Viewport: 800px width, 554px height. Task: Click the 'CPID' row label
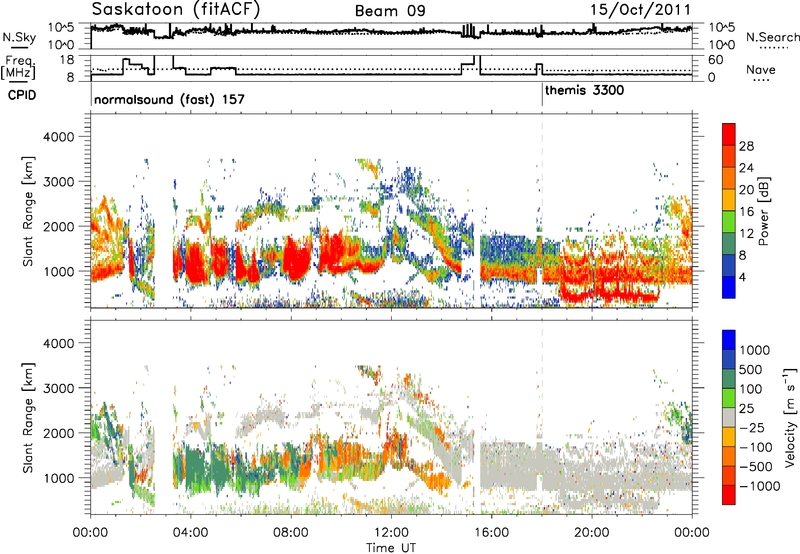[x=22, y=95]
